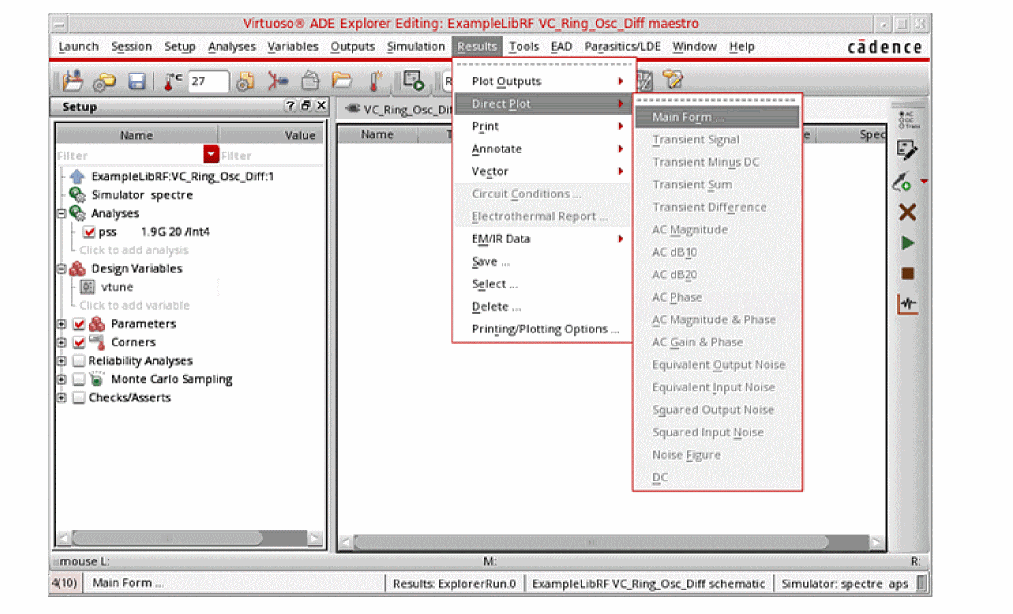This screenshot has width=1013, height=614.
Task: Click the thermometer with spark icon
Action: pos(375,81)
